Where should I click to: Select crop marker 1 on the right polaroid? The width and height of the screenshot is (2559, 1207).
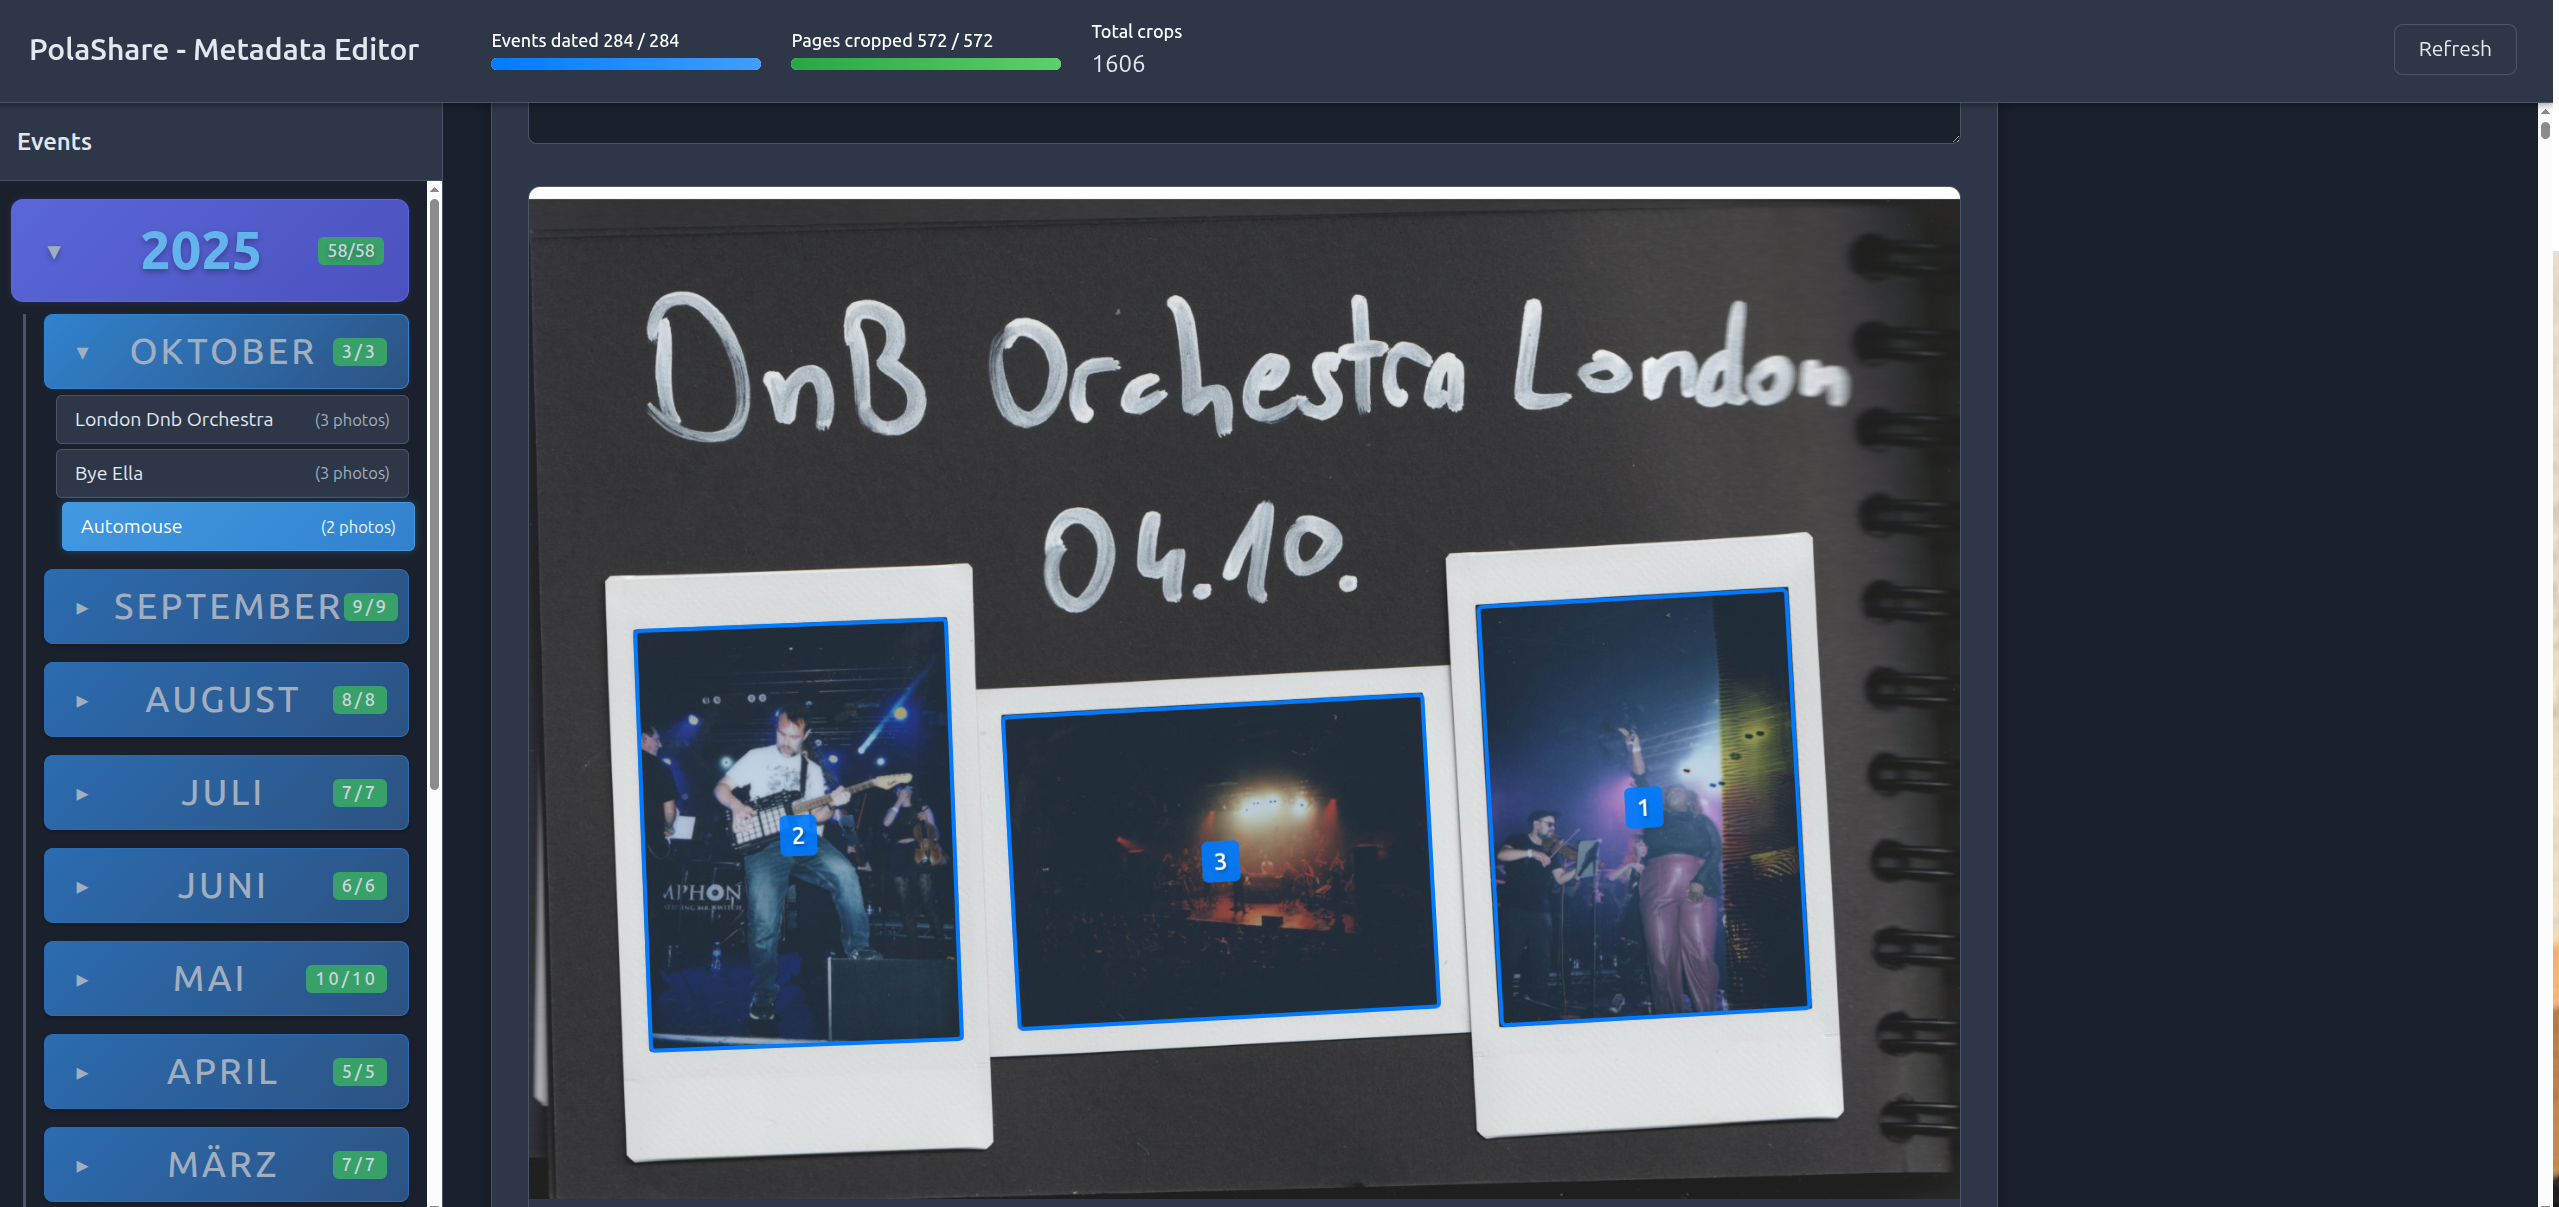pyautogui.click(x=1643, y=808)
